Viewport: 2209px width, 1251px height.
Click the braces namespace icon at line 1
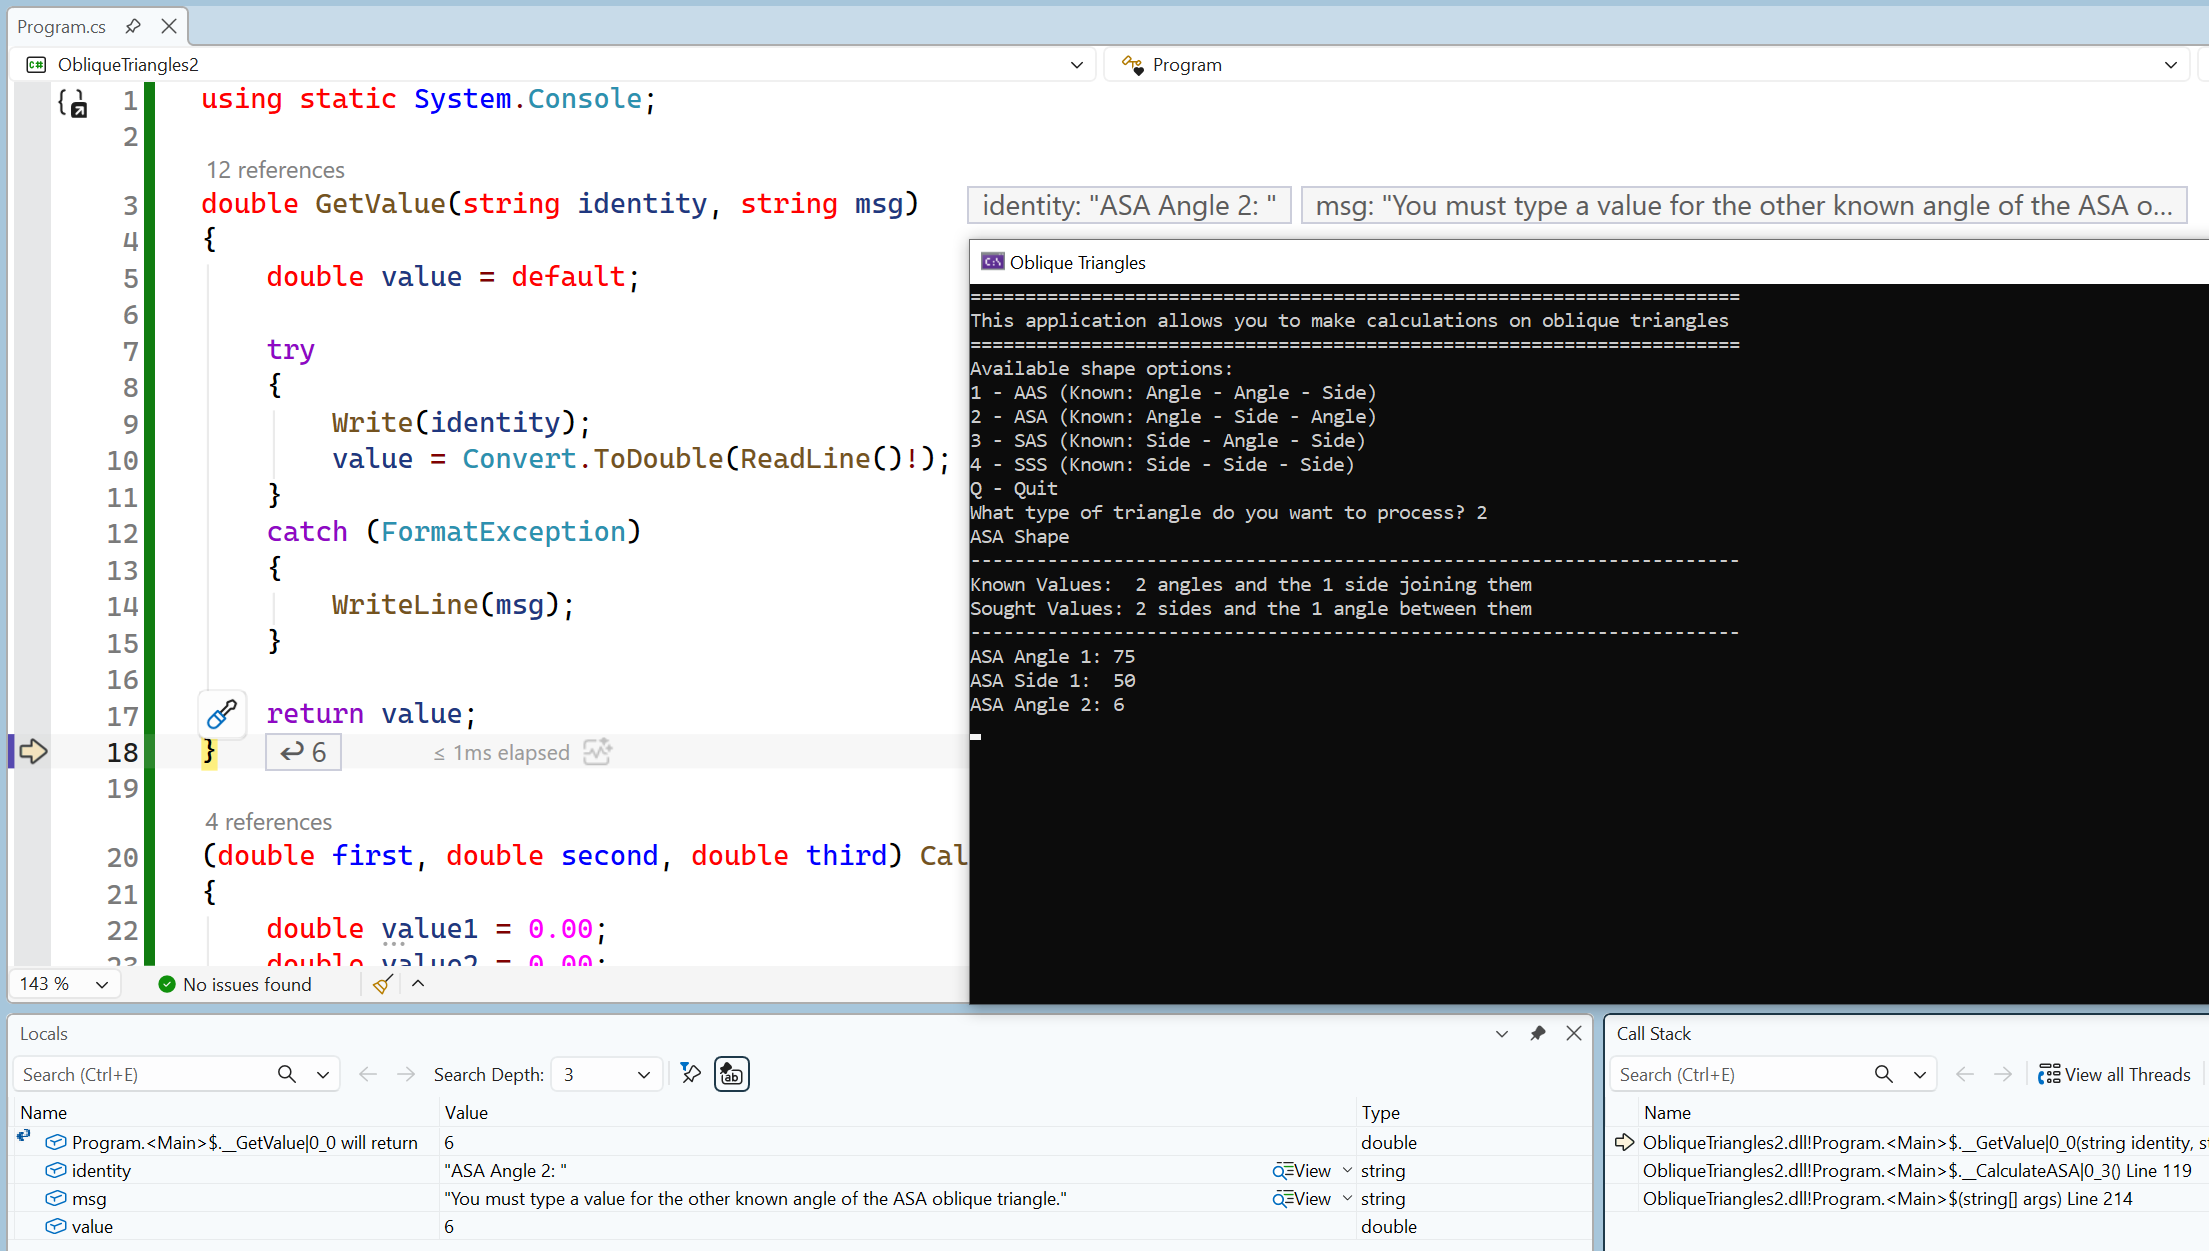72,102
